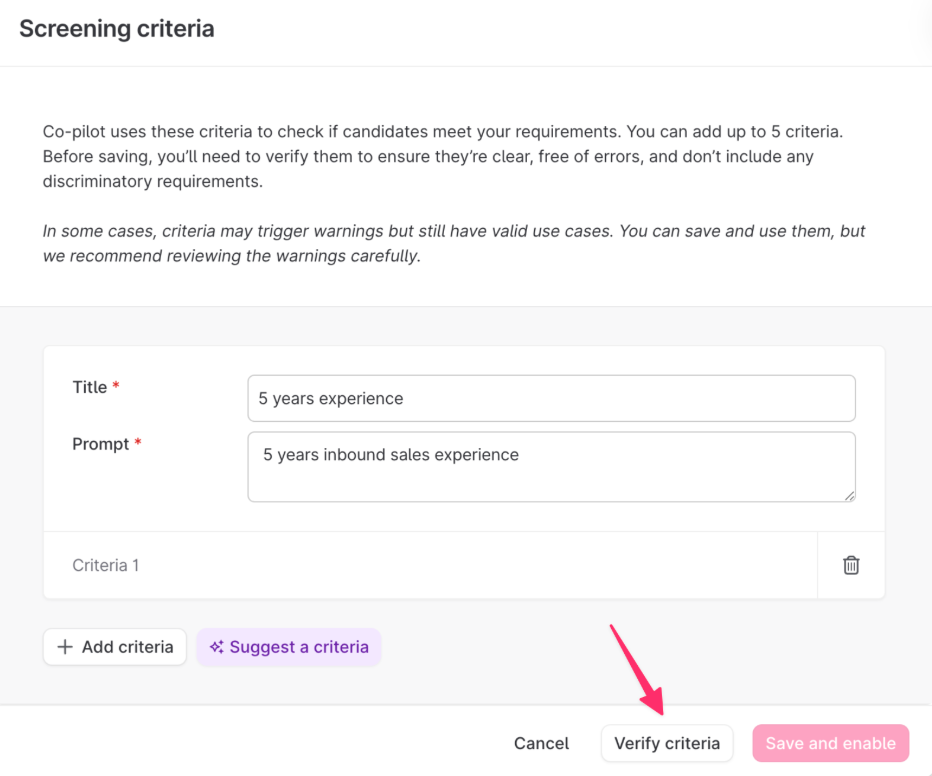Click the Verify criteria button

(666, 743)
